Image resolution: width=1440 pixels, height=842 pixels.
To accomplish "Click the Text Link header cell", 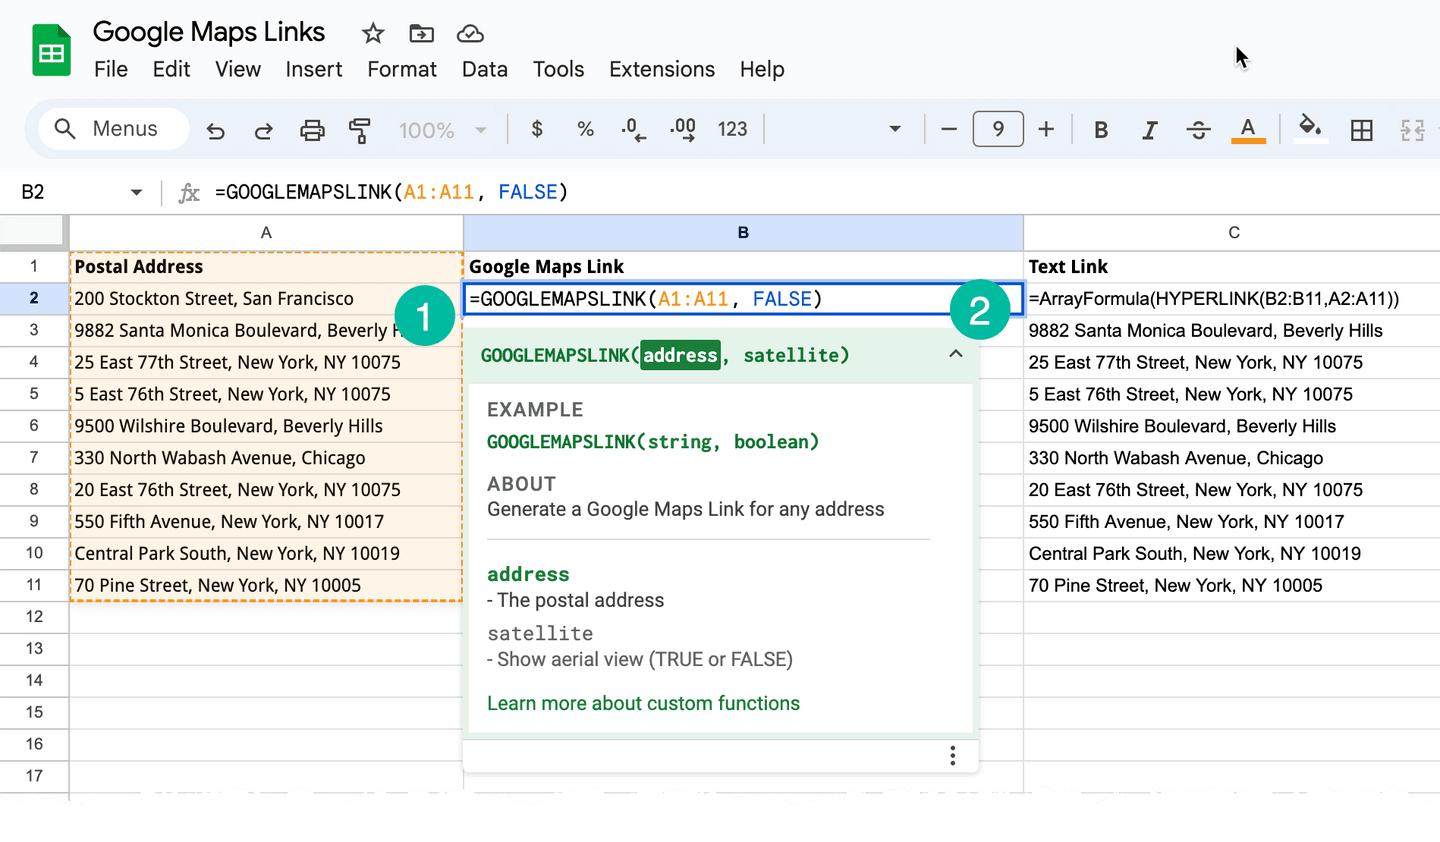I will pos(1232,266).
